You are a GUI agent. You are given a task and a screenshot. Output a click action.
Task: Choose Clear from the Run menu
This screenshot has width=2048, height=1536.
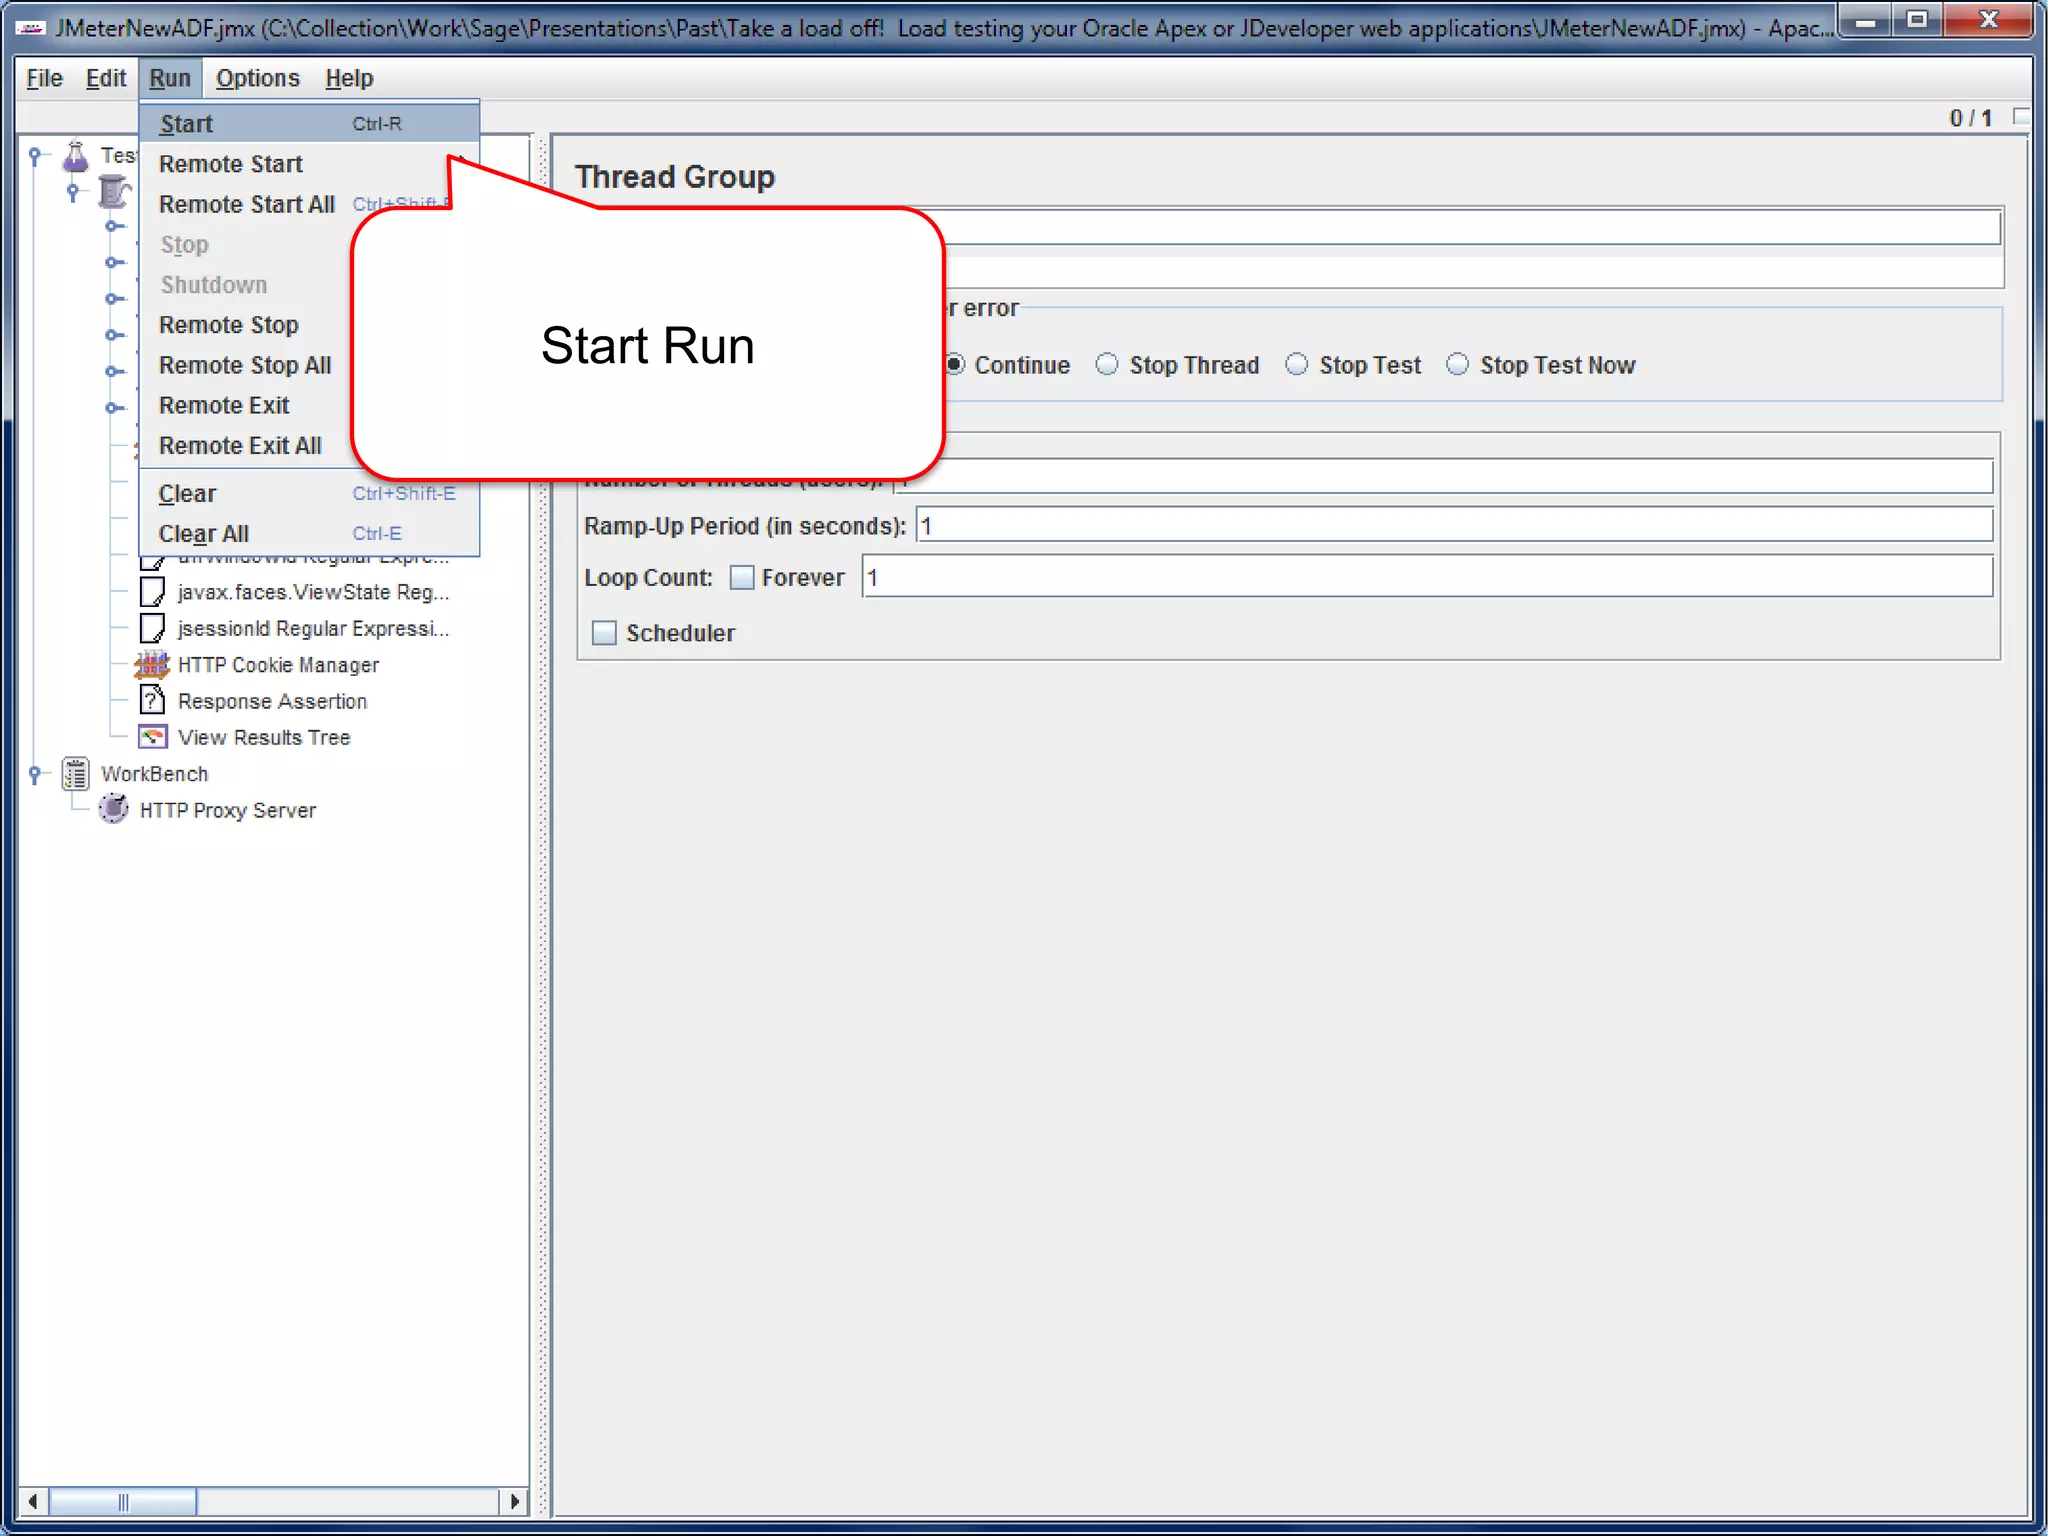click(310, 494)
